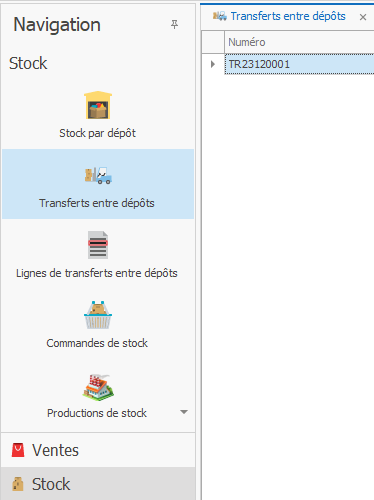374x500 pixels.
Task: Click the forklift icon in the tab
Action: point(220,16)
